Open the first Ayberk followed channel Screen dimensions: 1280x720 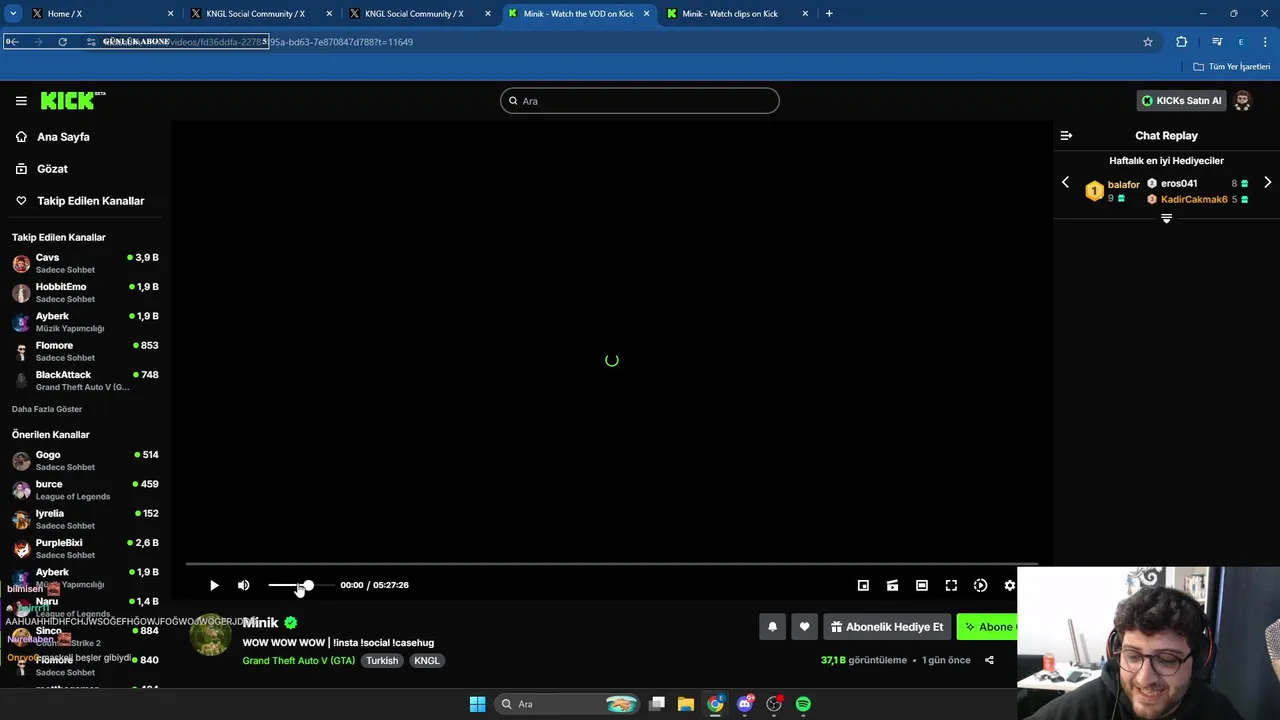(85, 321)
